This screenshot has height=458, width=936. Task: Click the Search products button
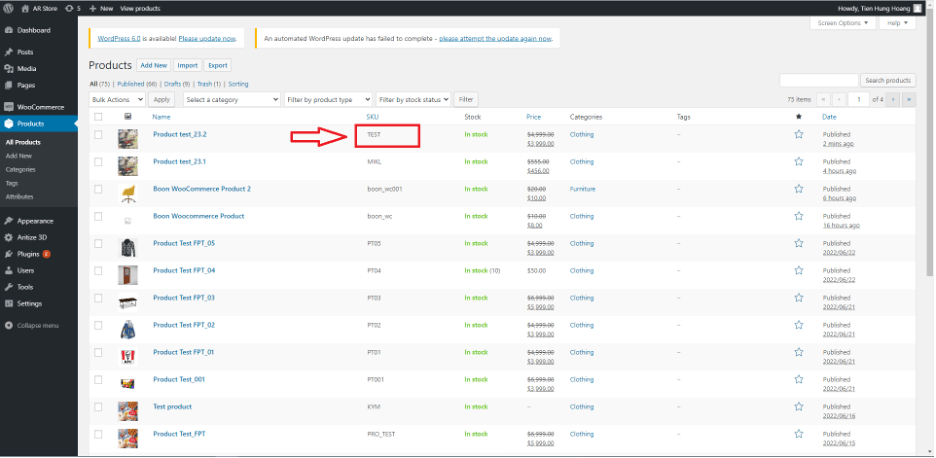point(888,80)
